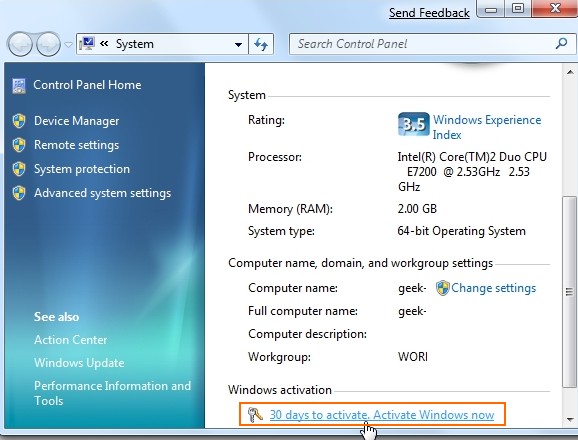Click the System computer icon in the address bar
The width and height of the screenshot is (578, 440).
(x=87, y=44)
